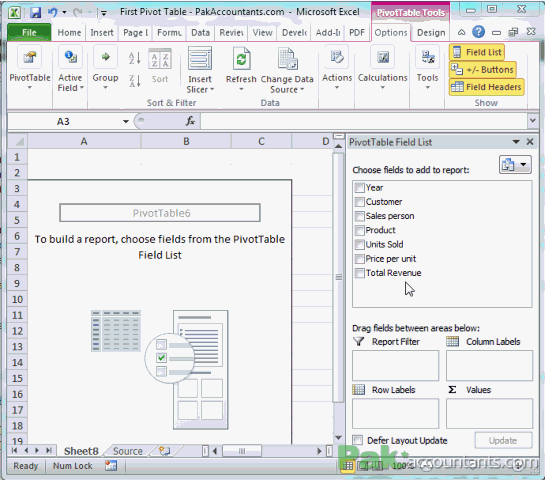The image size is (545, 480).
Task: Toggle the Field Headers show button
Action: click(487, 87)
